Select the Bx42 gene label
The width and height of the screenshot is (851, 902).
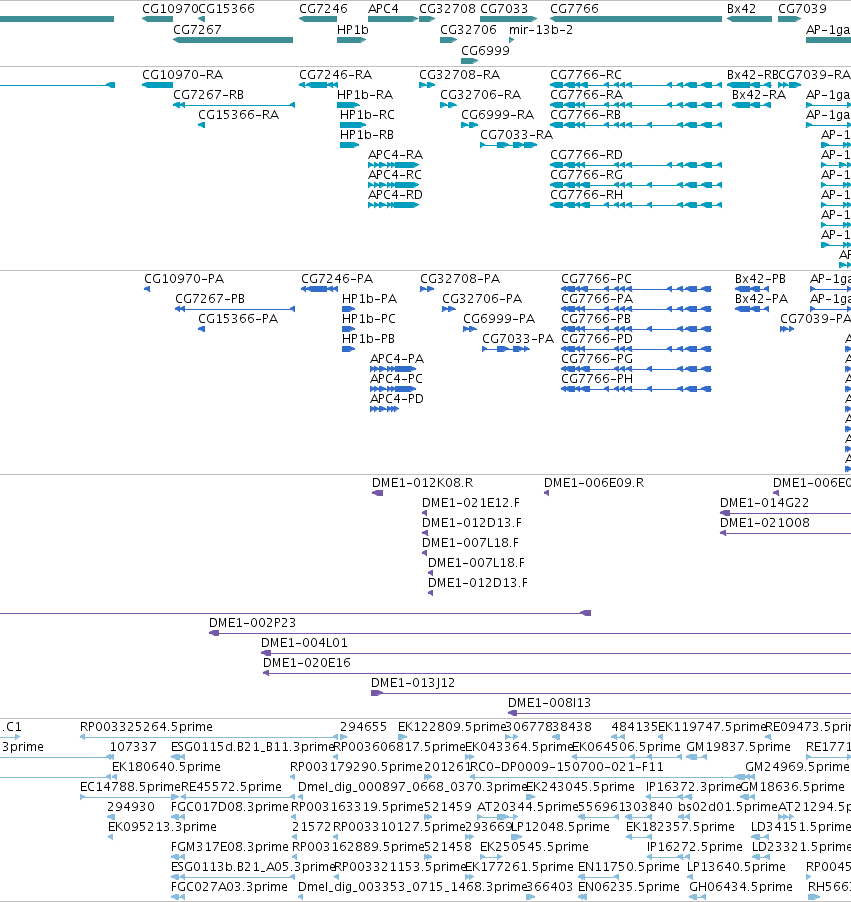[742, 9]
